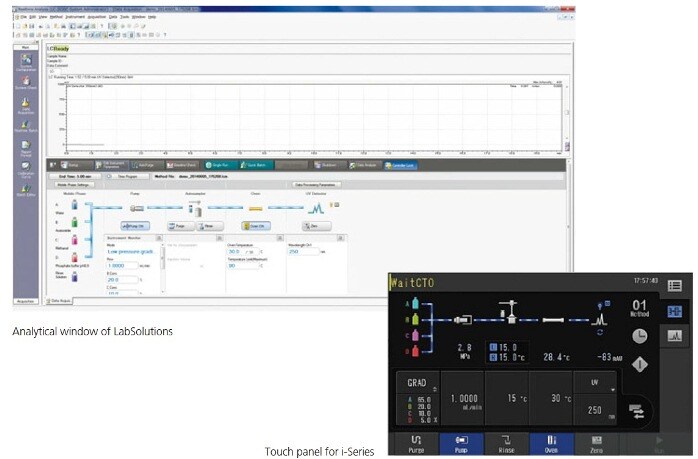Tap bottle A on touch panel diagram
The height and width of the screenshot is (459, 698).
(415, 304)
